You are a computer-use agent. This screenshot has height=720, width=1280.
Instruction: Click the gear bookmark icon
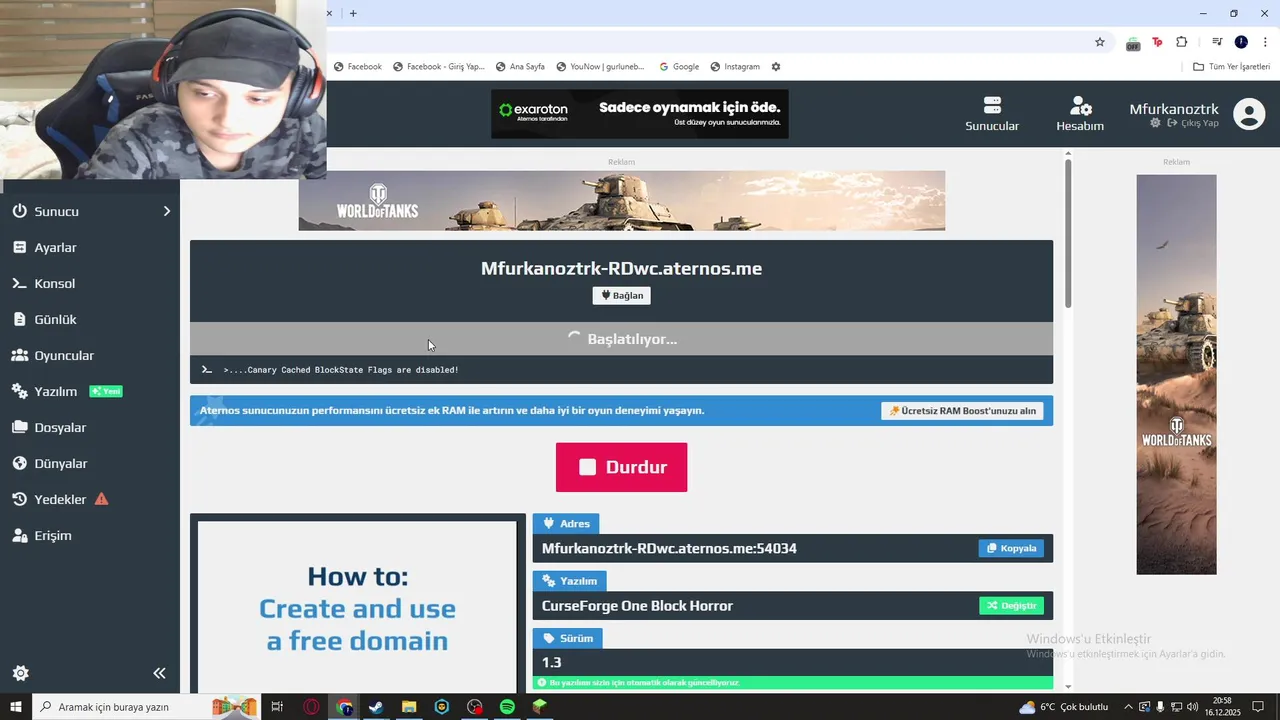(x=775, y=67)
